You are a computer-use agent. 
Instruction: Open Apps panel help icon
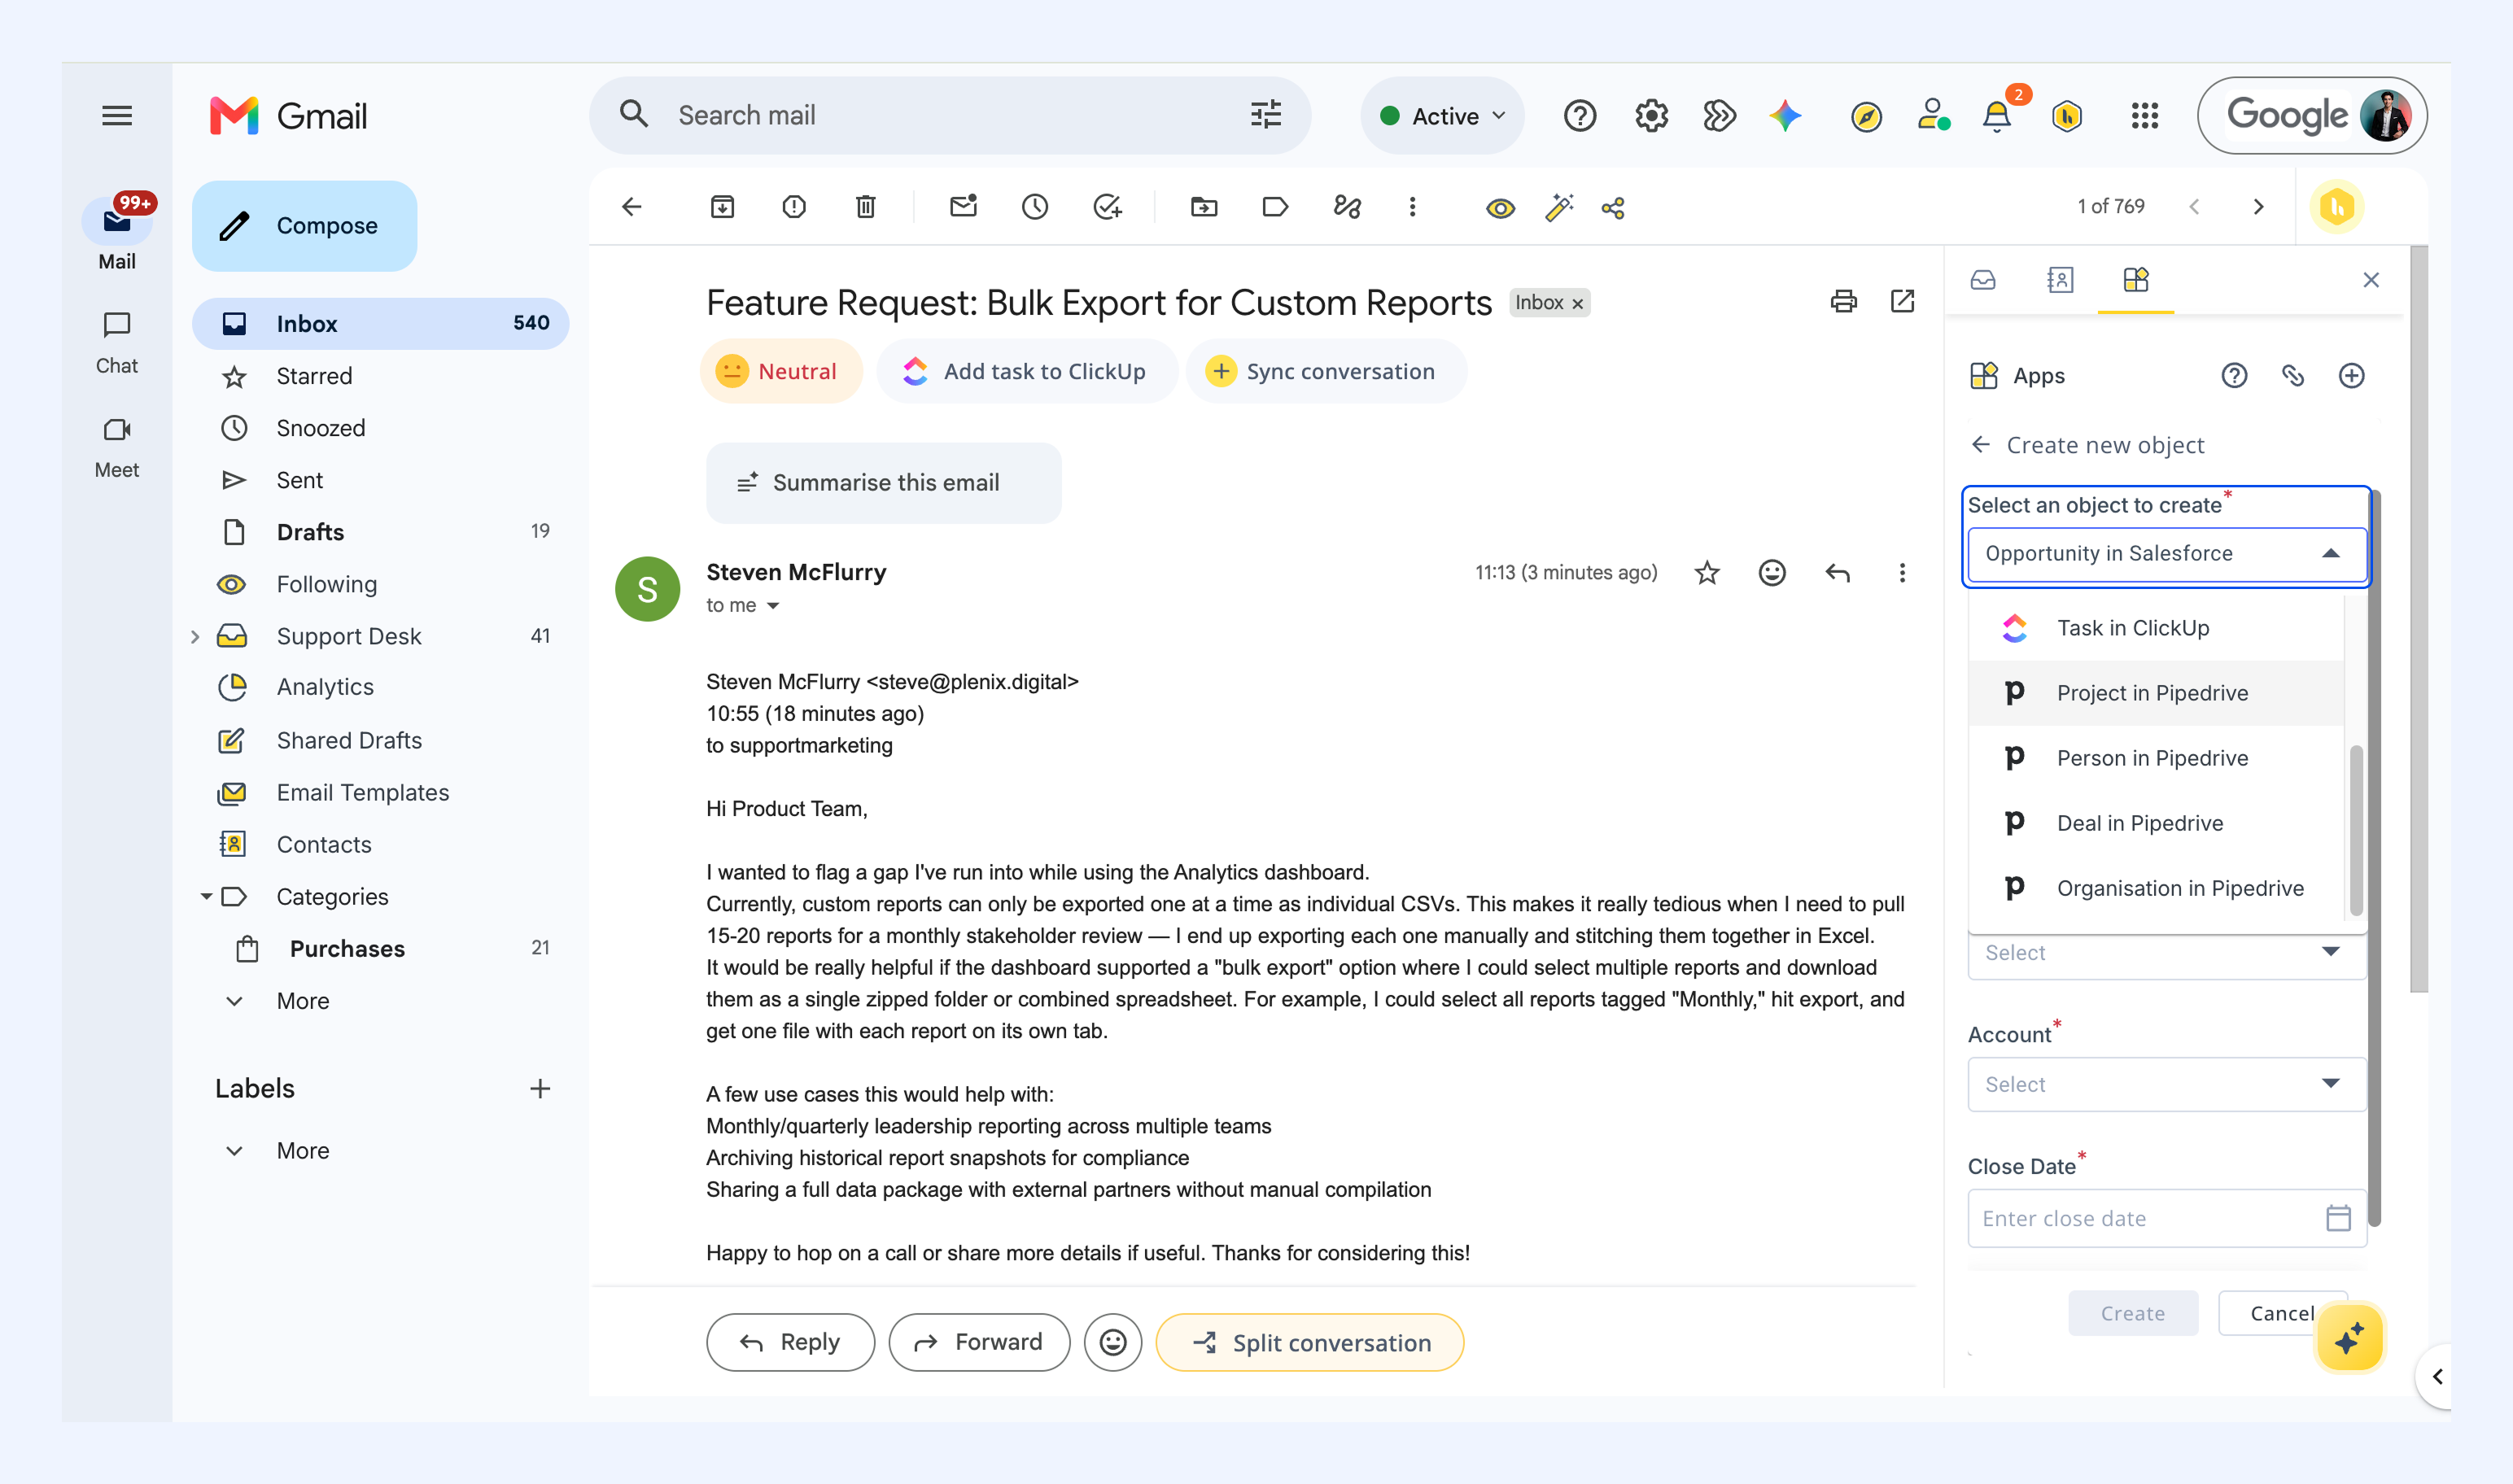click(x=2234, y=375)
